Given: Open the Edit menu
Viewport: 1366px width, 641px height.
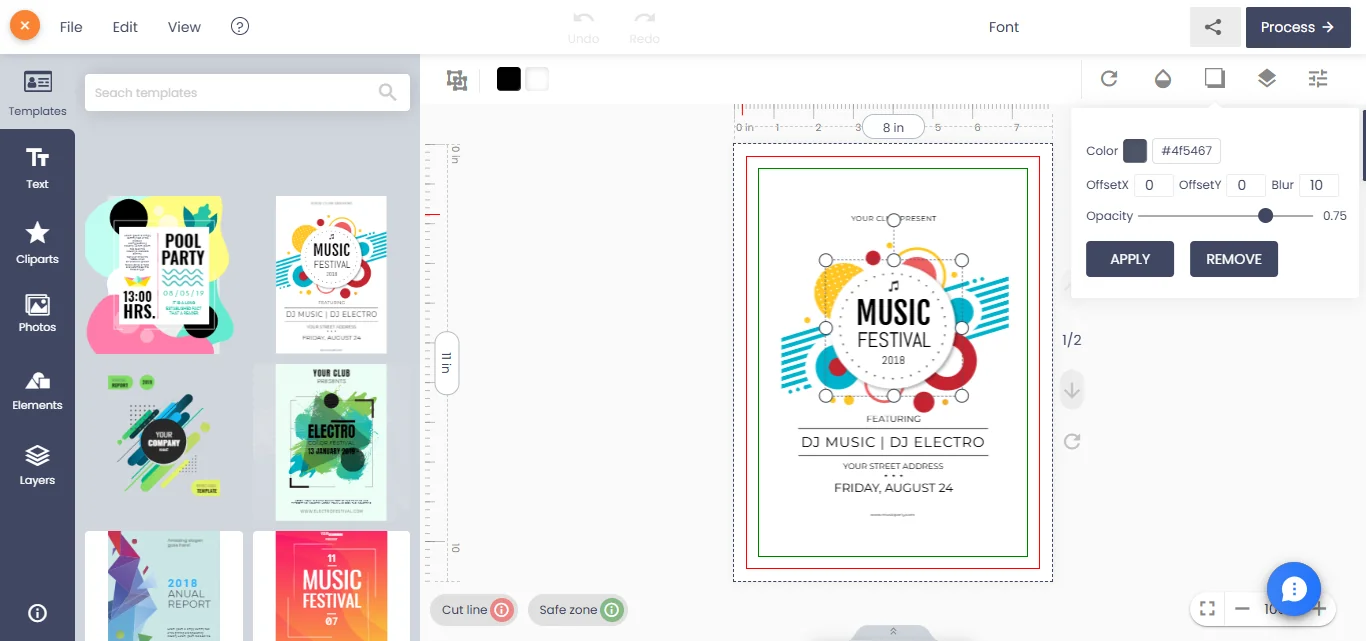Looking at the screenshot, I should [x=125, y=27].
